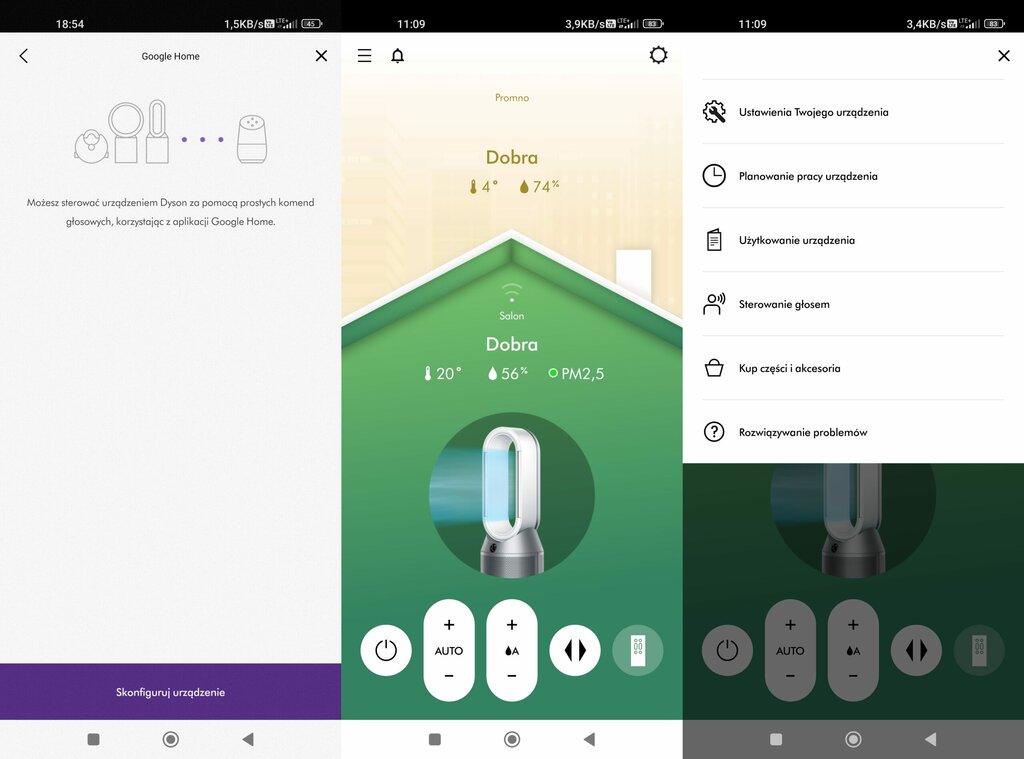Open Planowanie pracy urządzenia menu item
Image resolution: width=1024 pixels, height=759 pixels.
click(853, 176)
